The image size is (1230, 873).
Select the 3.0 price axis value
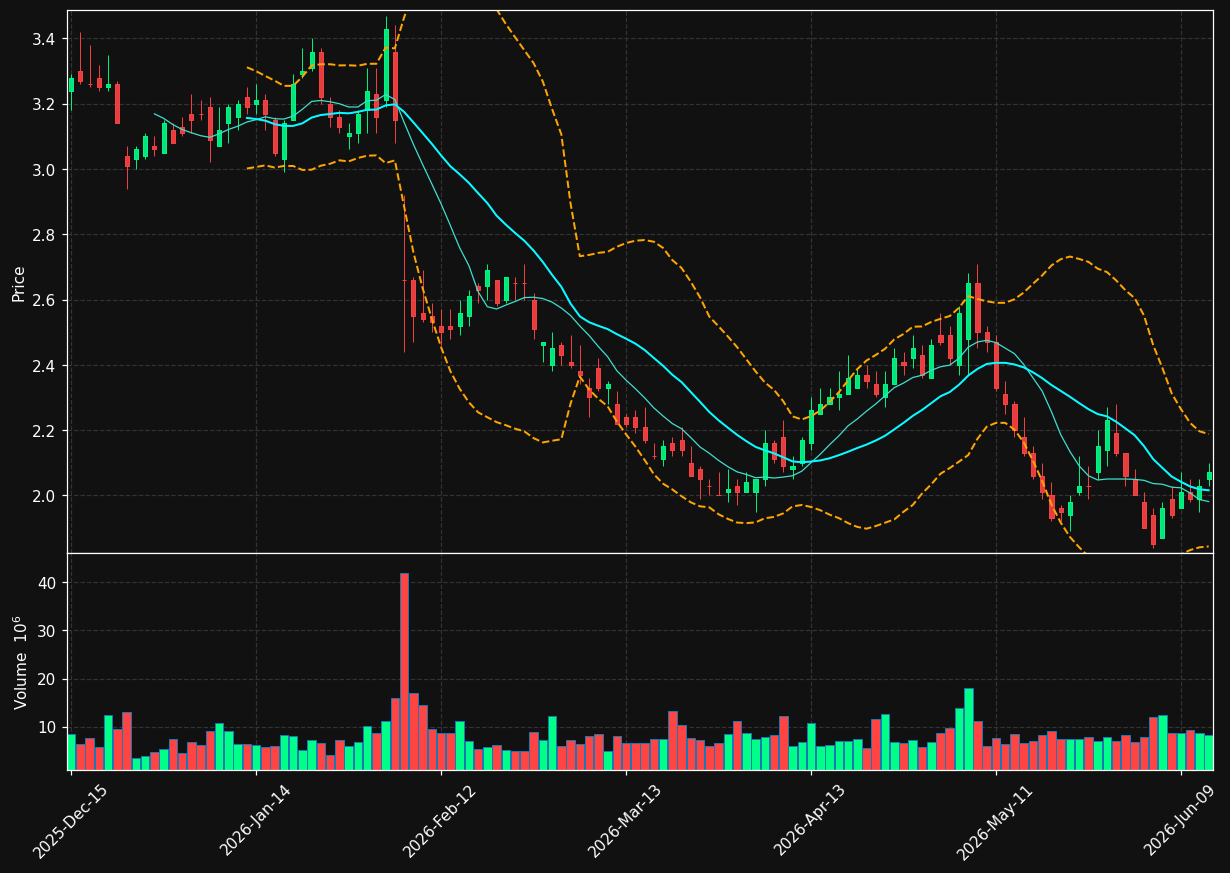[43, 170]
